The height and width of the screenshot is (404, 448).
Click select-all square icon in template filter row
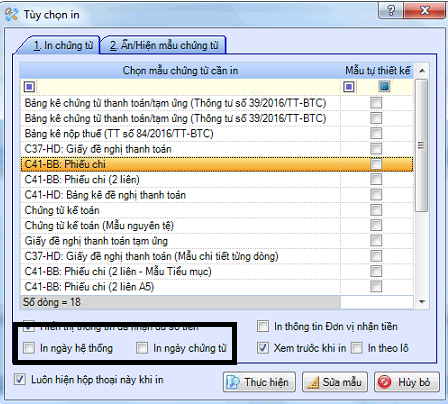click(x=29, y=87)
